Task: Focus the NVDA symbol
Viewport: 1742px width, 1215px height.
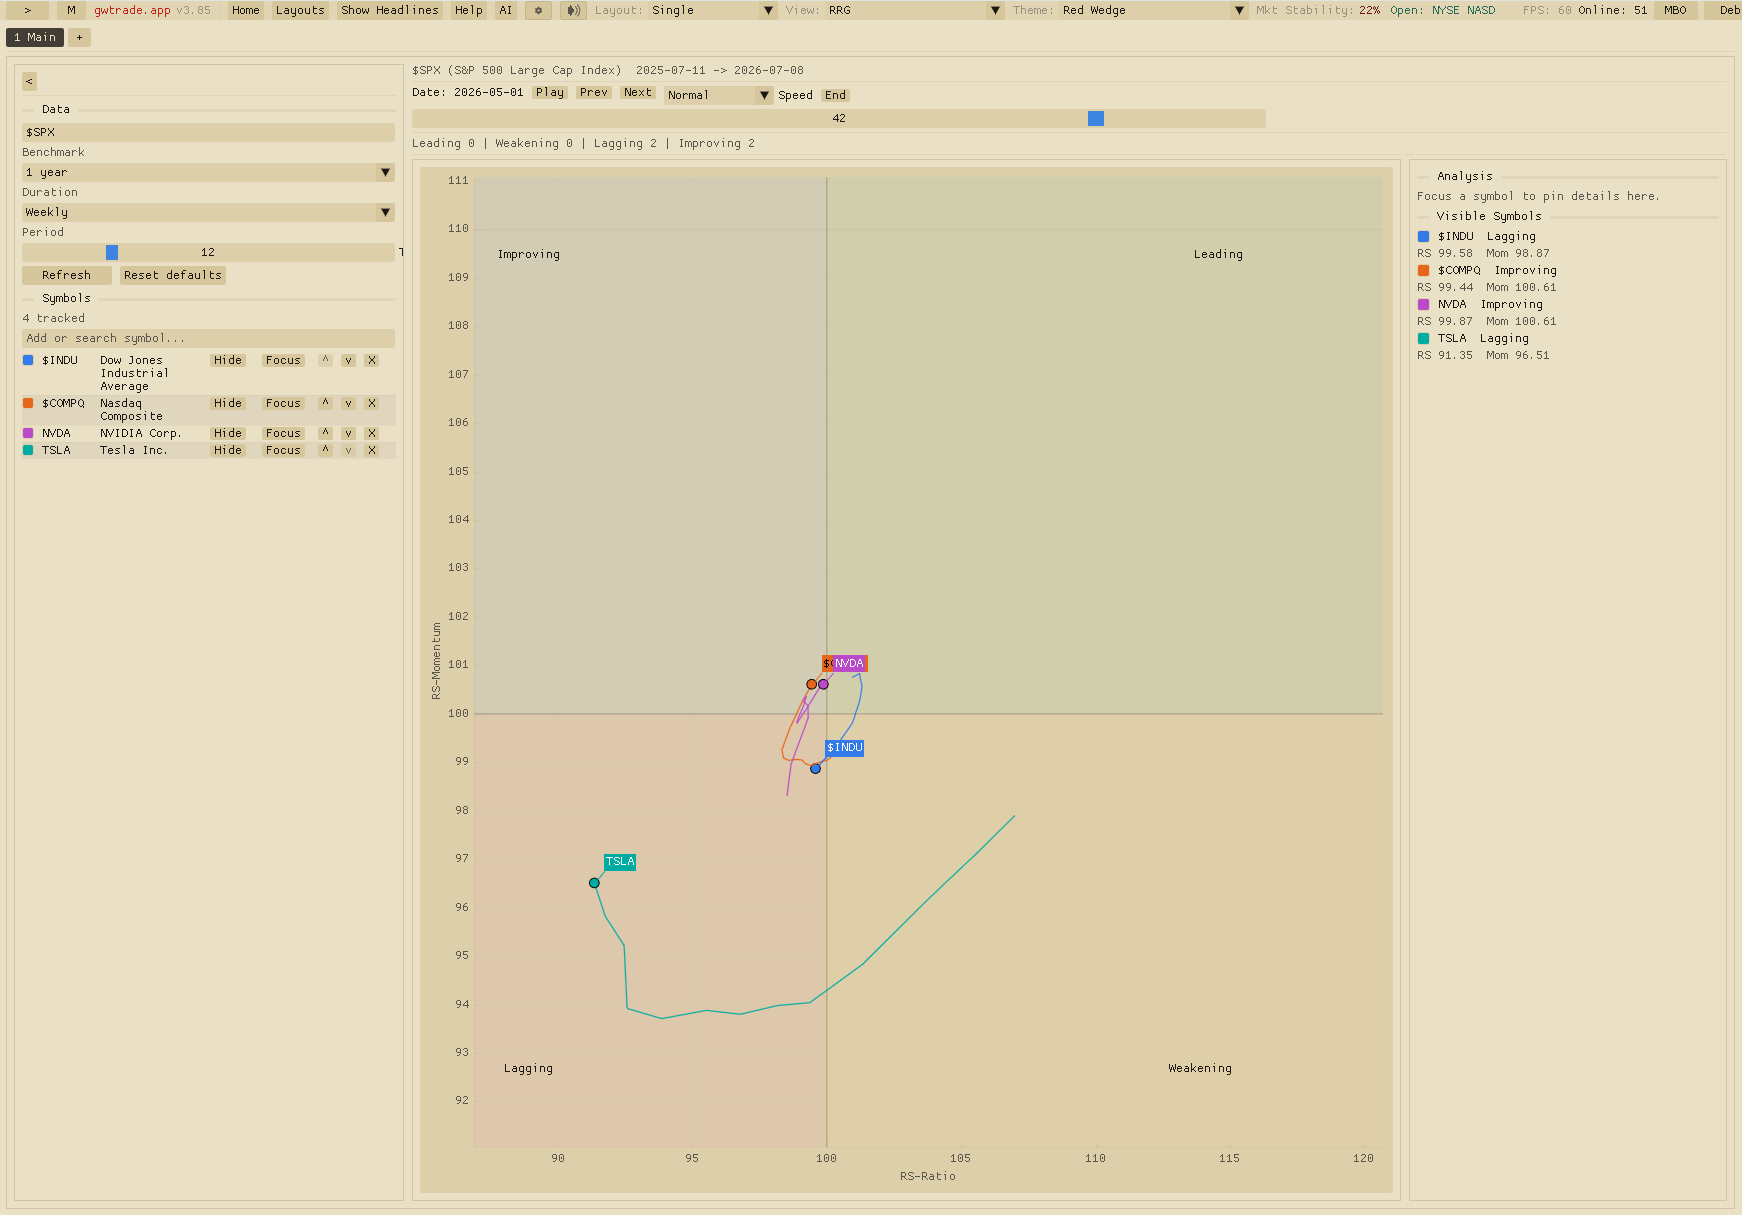Action: pyautogui.click(x=283, y=433)
